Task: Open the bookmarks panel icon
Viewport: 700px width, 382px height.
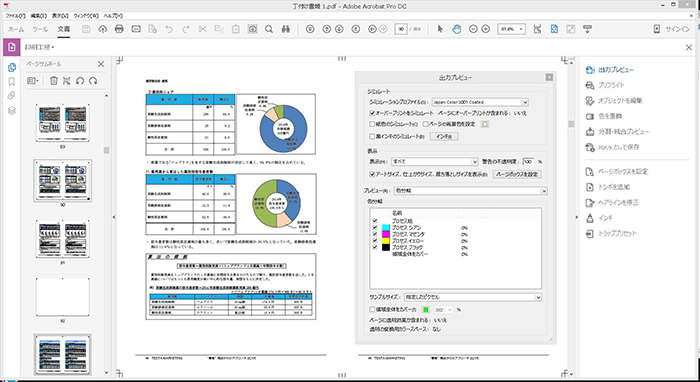Action: coord(12,82)
